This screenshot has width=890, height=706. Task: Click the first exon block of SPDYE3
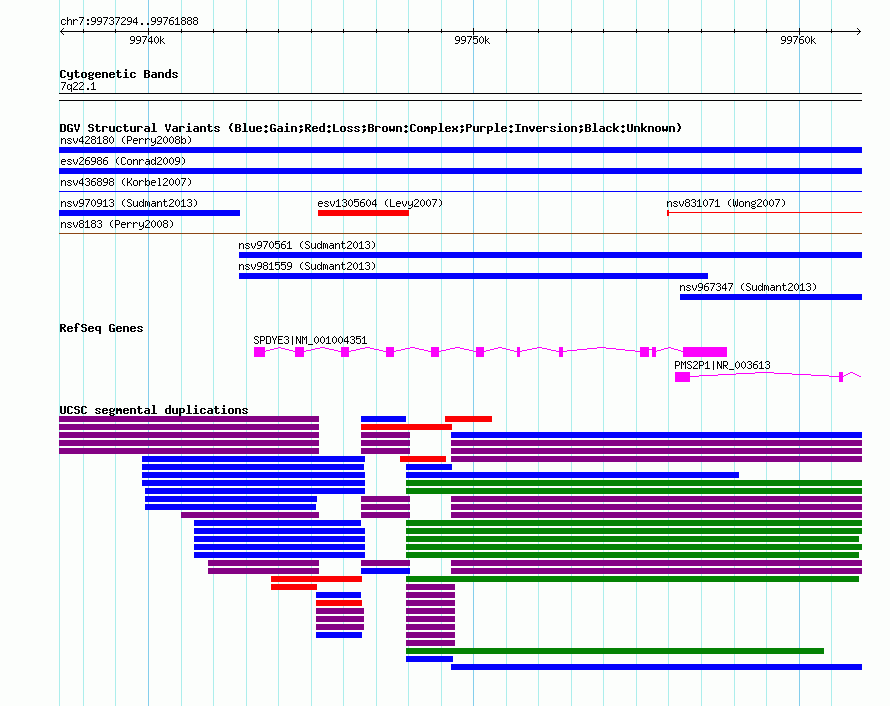point(259,352)
